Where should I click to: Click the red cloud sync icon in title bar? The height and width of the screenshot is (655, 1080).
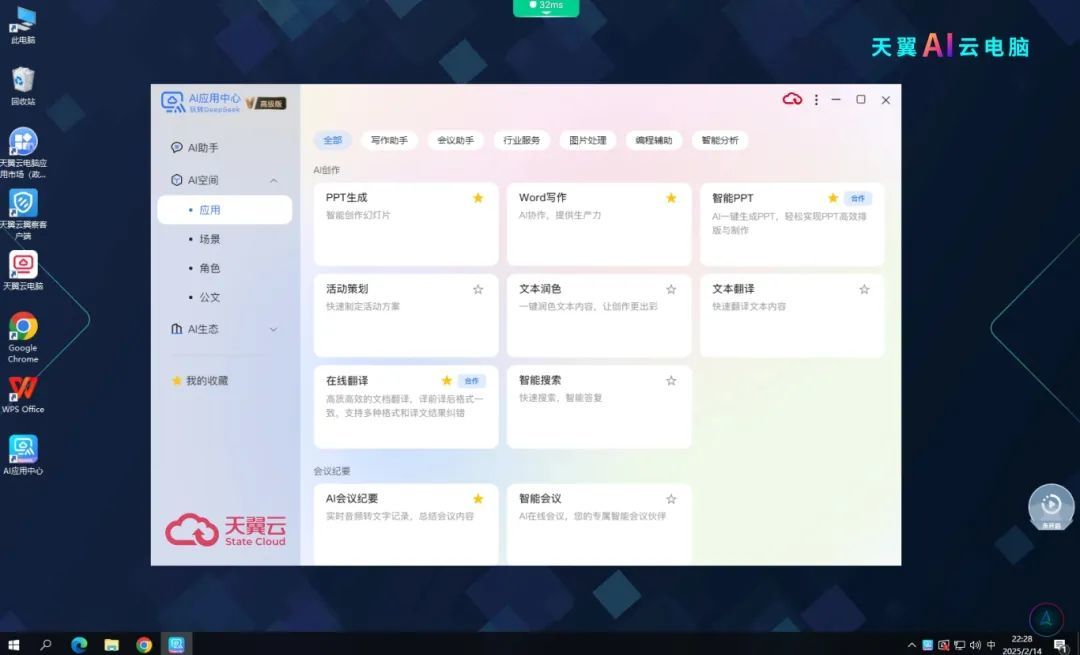pyautogui.click(x=792, y=99)
